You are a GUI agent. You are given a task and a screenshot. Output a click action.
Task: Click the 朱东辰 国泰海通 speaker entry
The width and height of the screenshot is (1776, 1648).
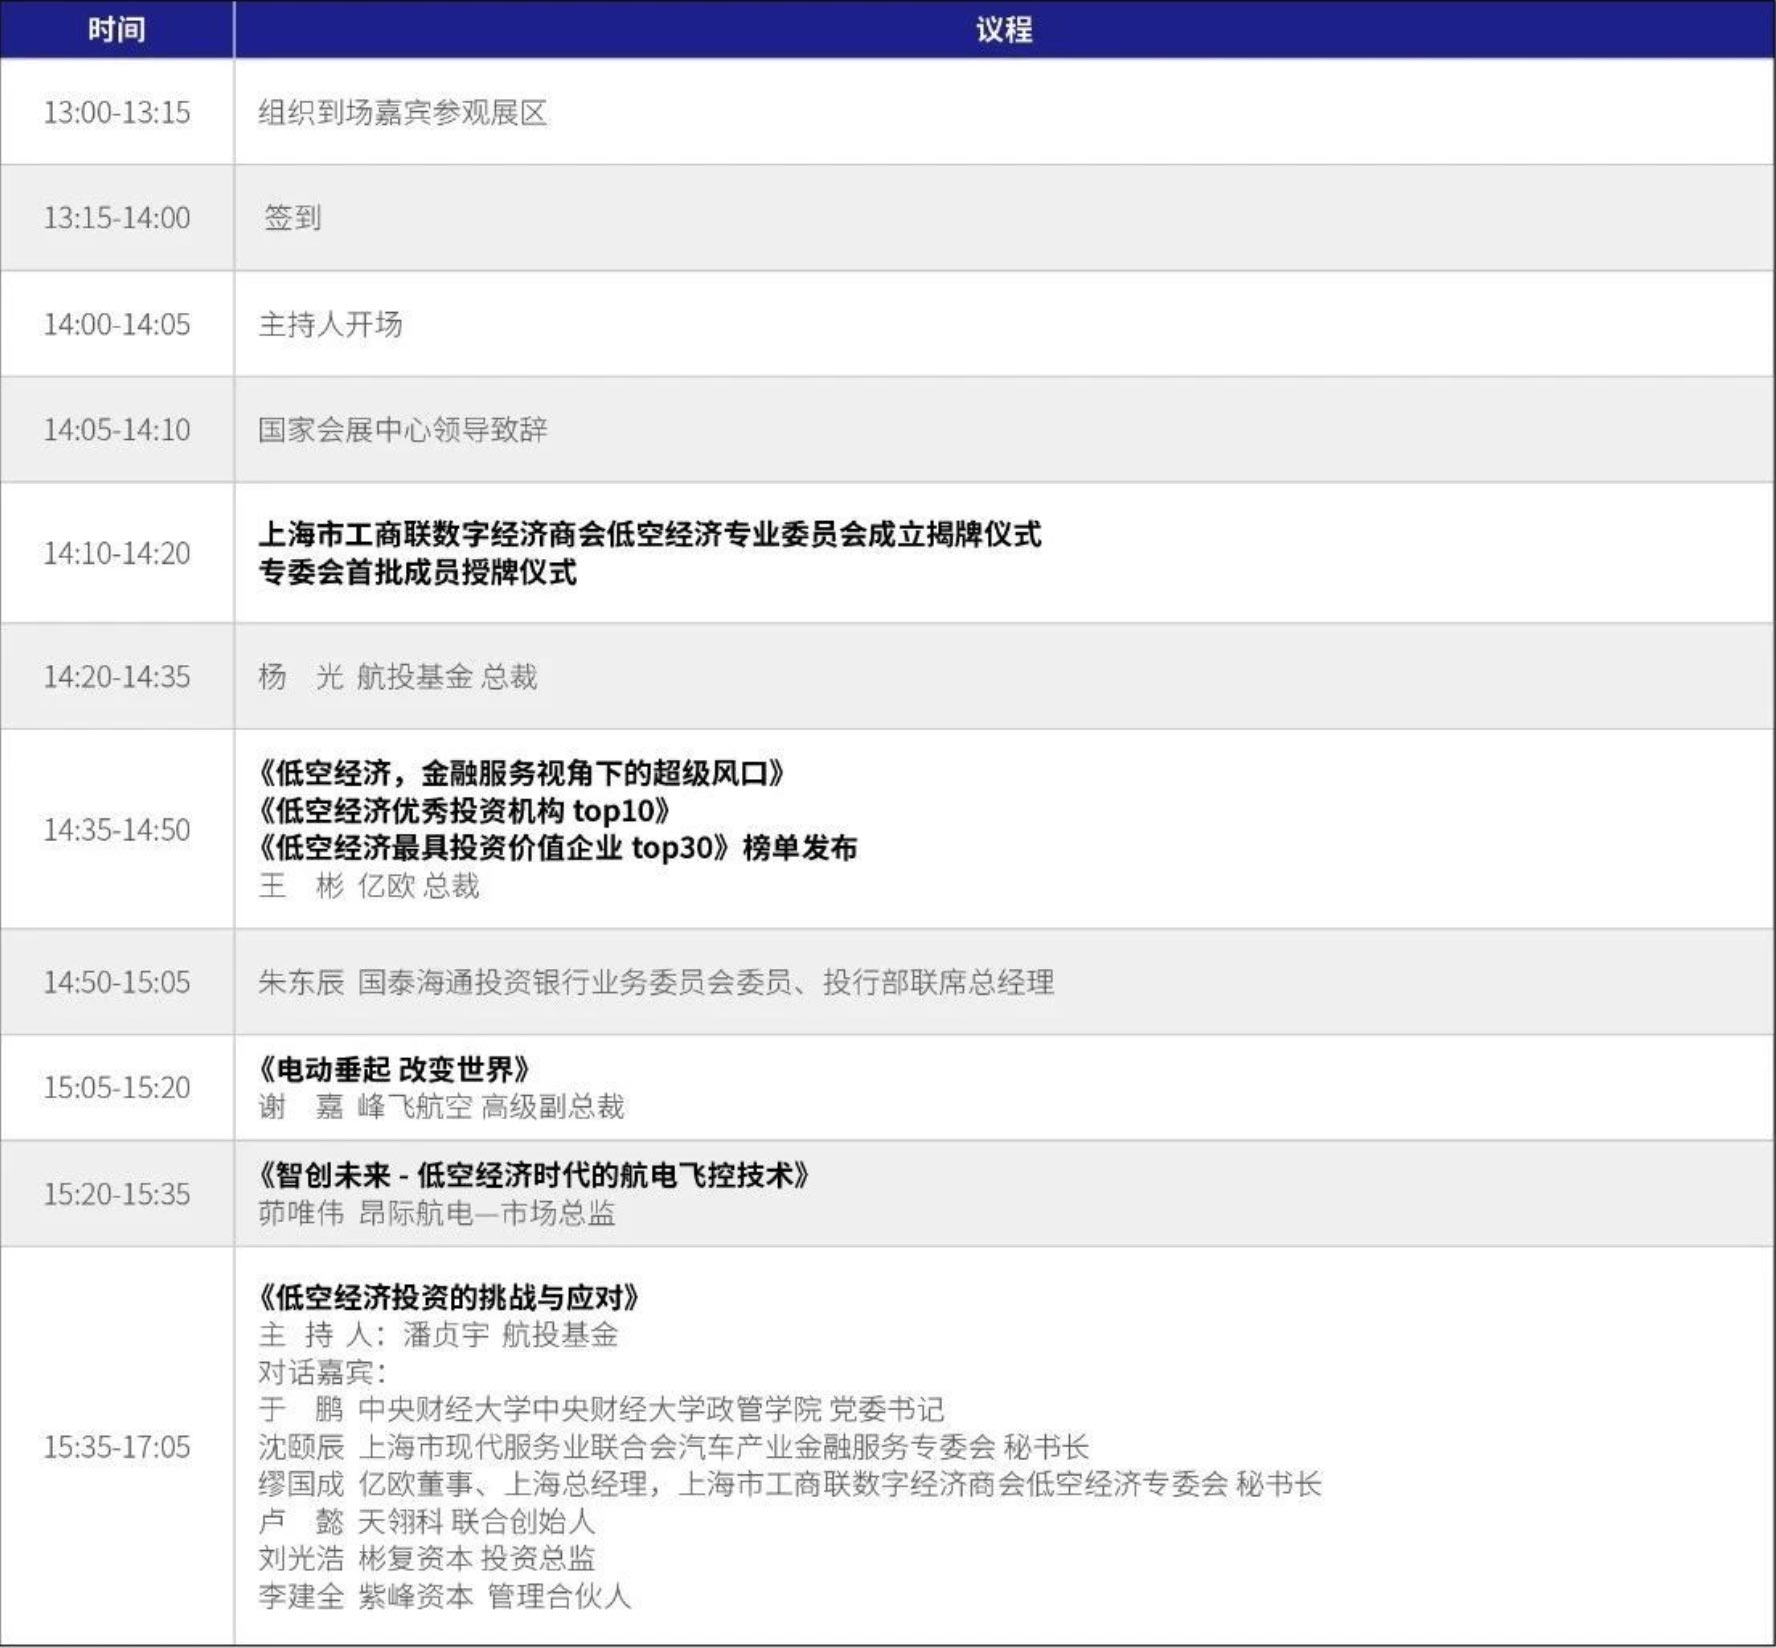(655, 982)
